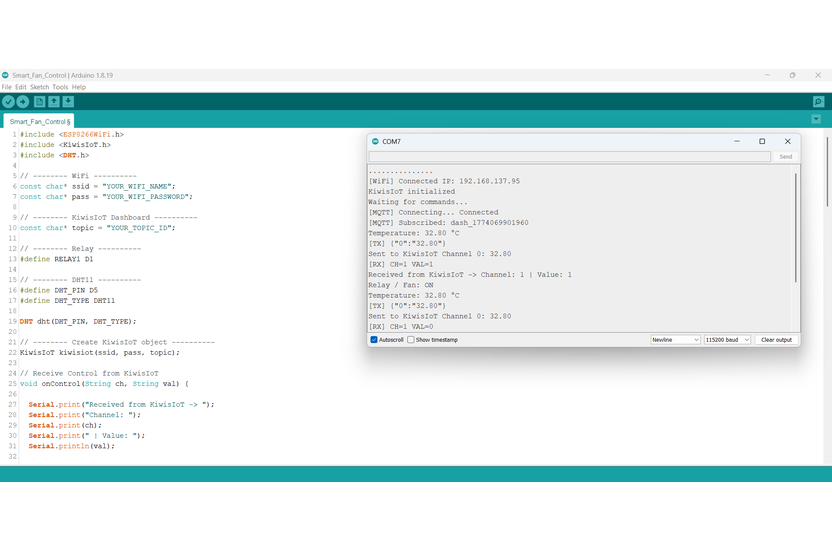832x551 pixels.
Task: Select the Smart_Fan_Control tab
Action: pyautogui.click(x=39, y=121)
